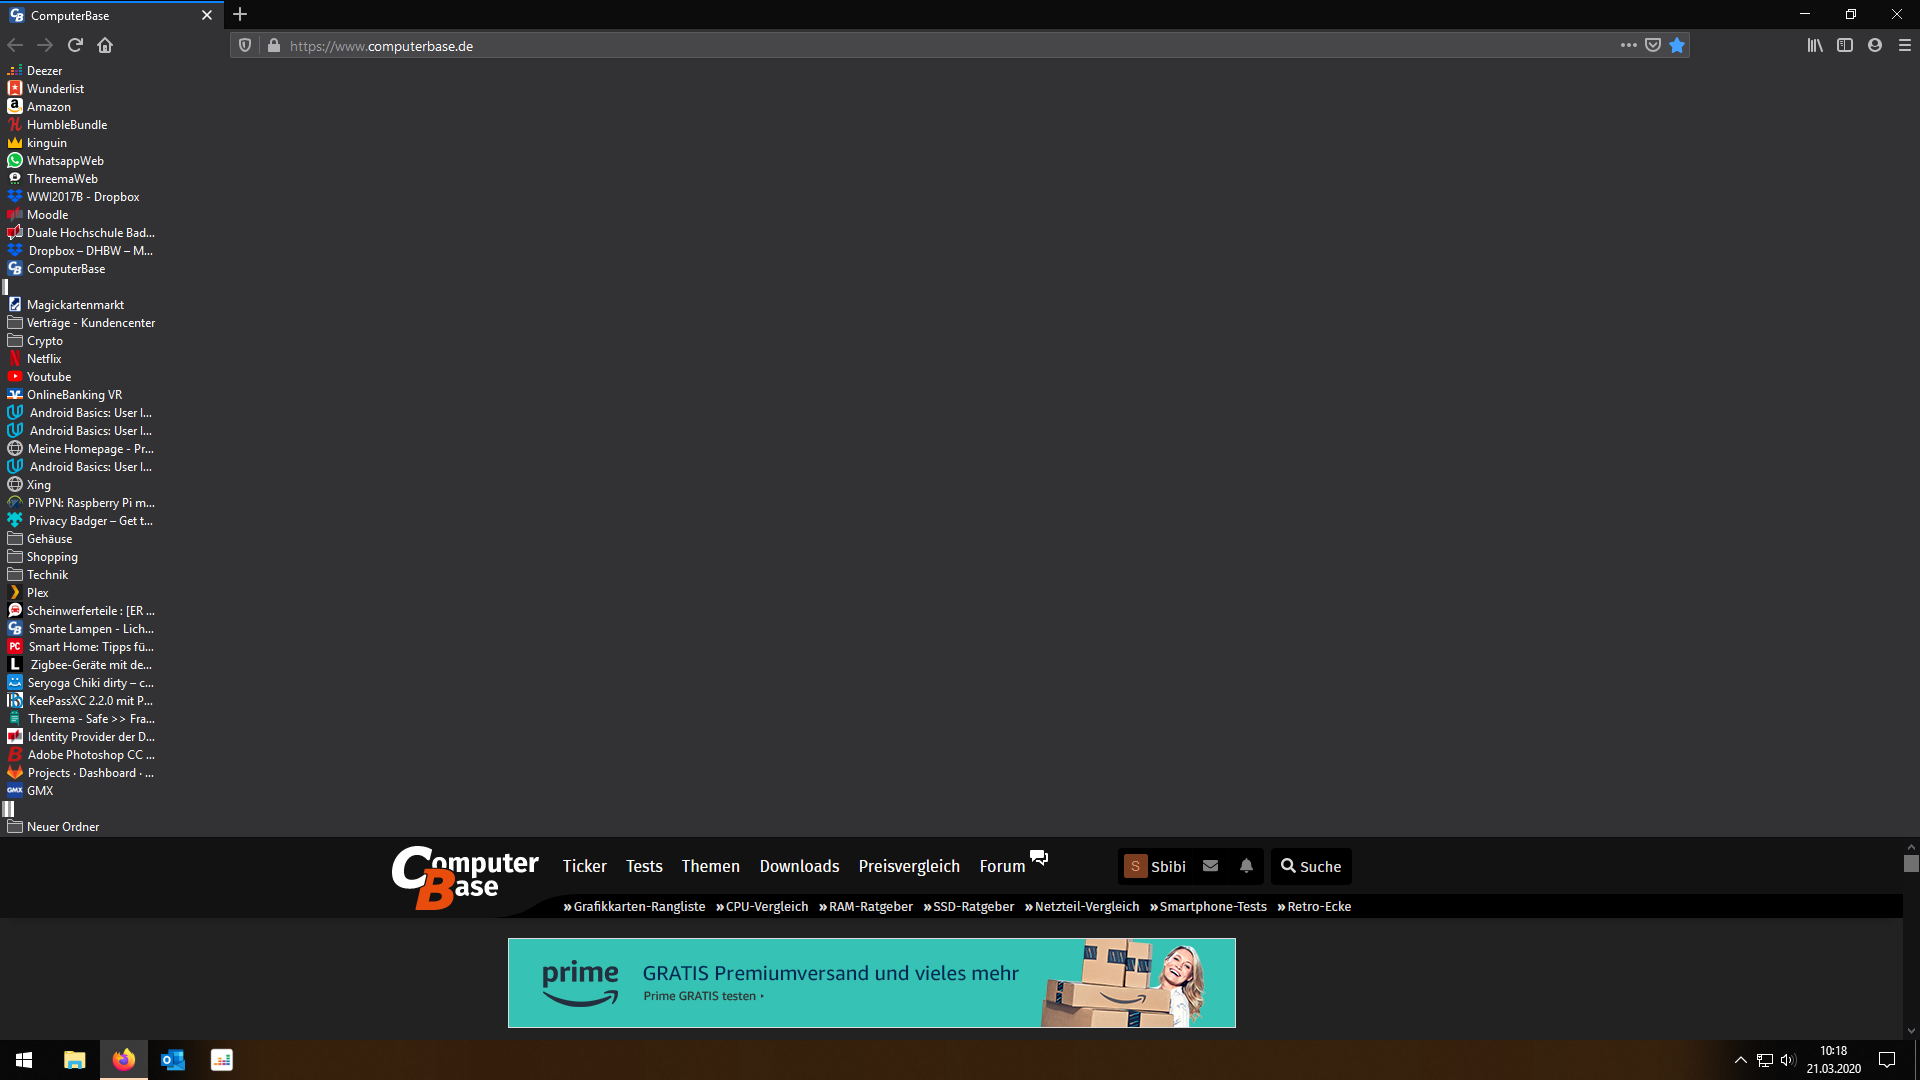
Task: Open the Grafikkarten-Rangliste link
Action: pyautogui.click(x=639, y=906)
